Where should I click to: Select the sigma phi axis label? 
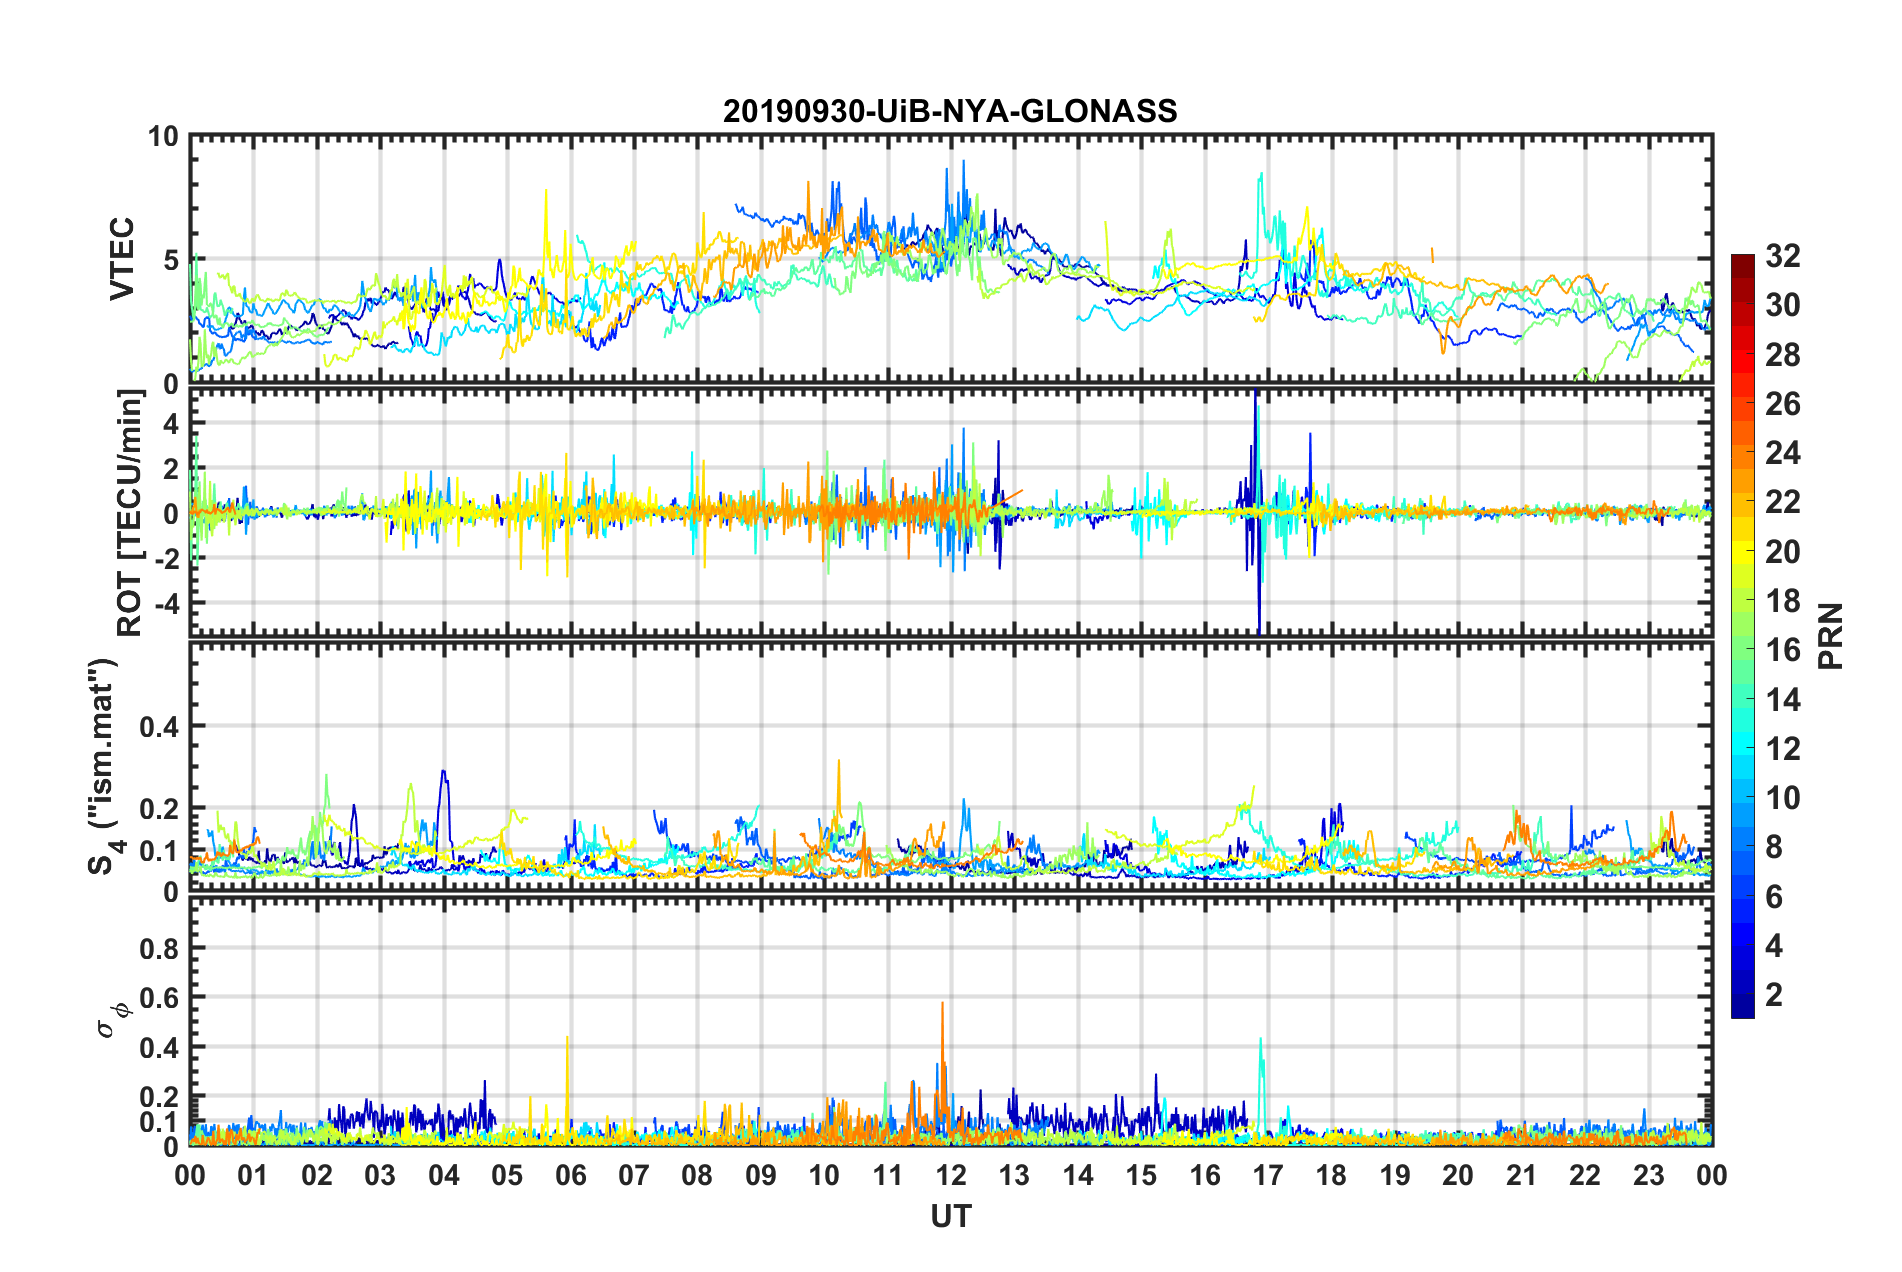coord(113,1020)
